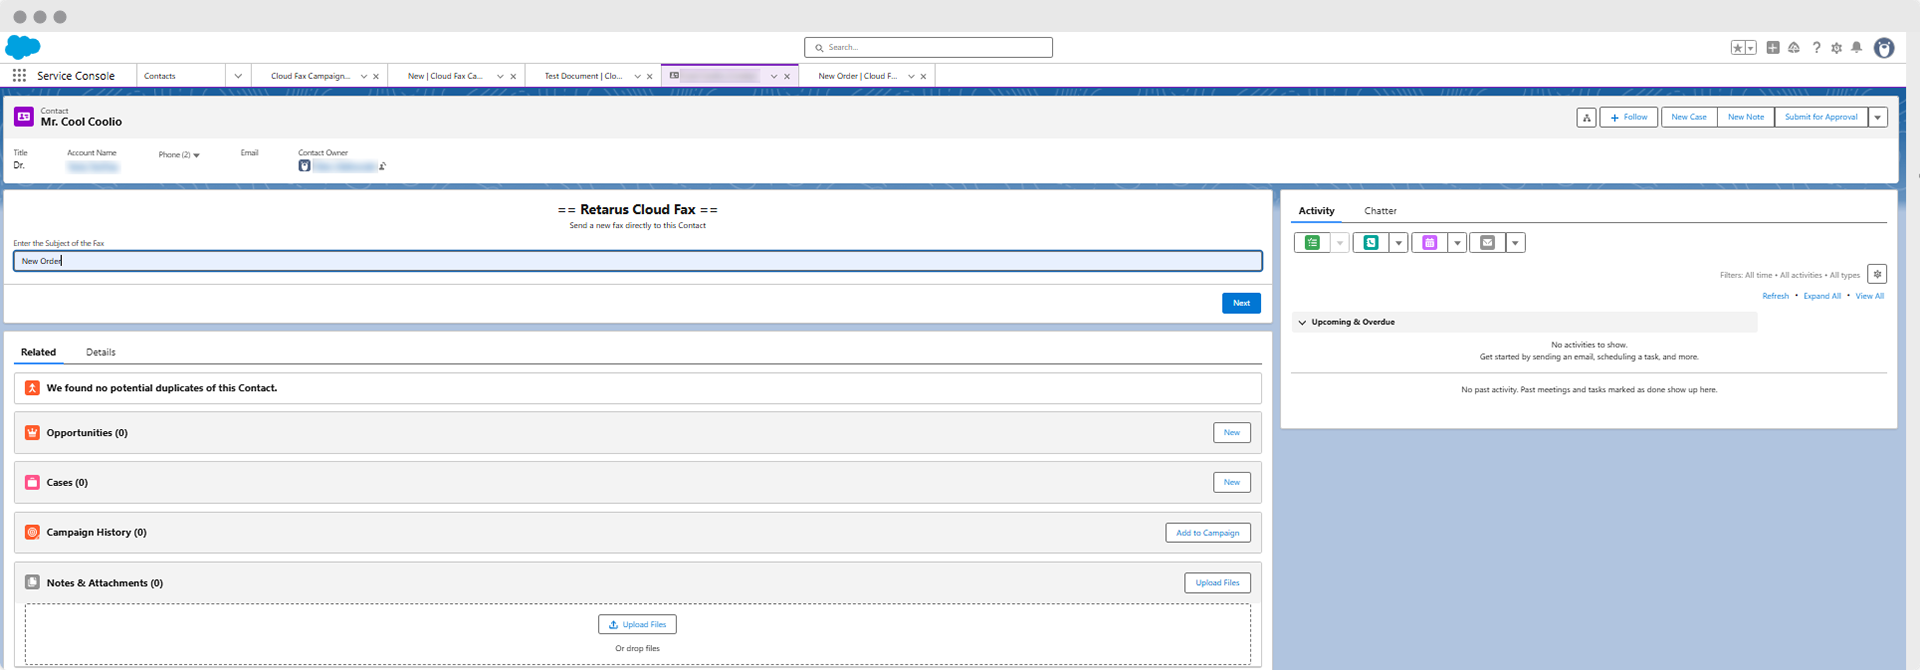Click the blue Next button
Viewport: 1920px width, 670px height.
pos(1240,303)
